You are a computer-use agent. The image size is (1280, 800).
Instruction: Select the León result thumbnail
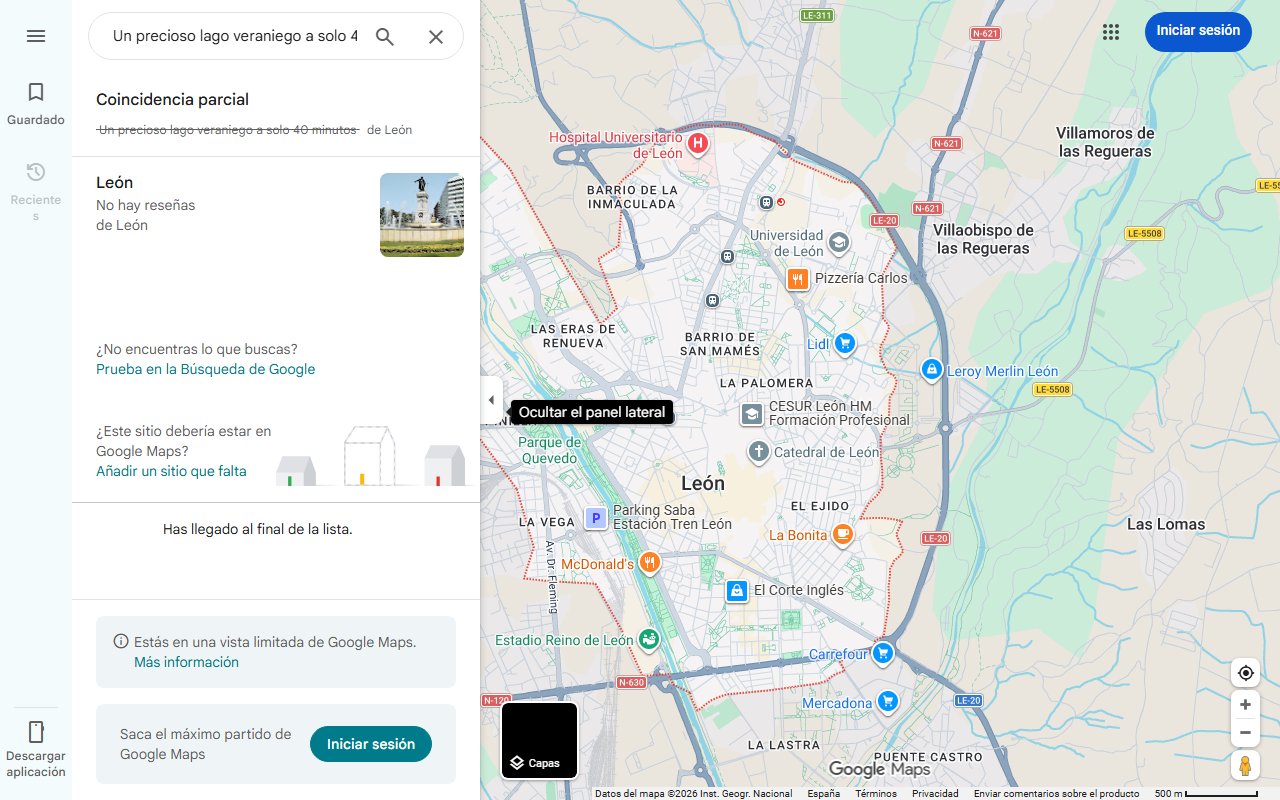pyautogui.click(x=421, y=215)
